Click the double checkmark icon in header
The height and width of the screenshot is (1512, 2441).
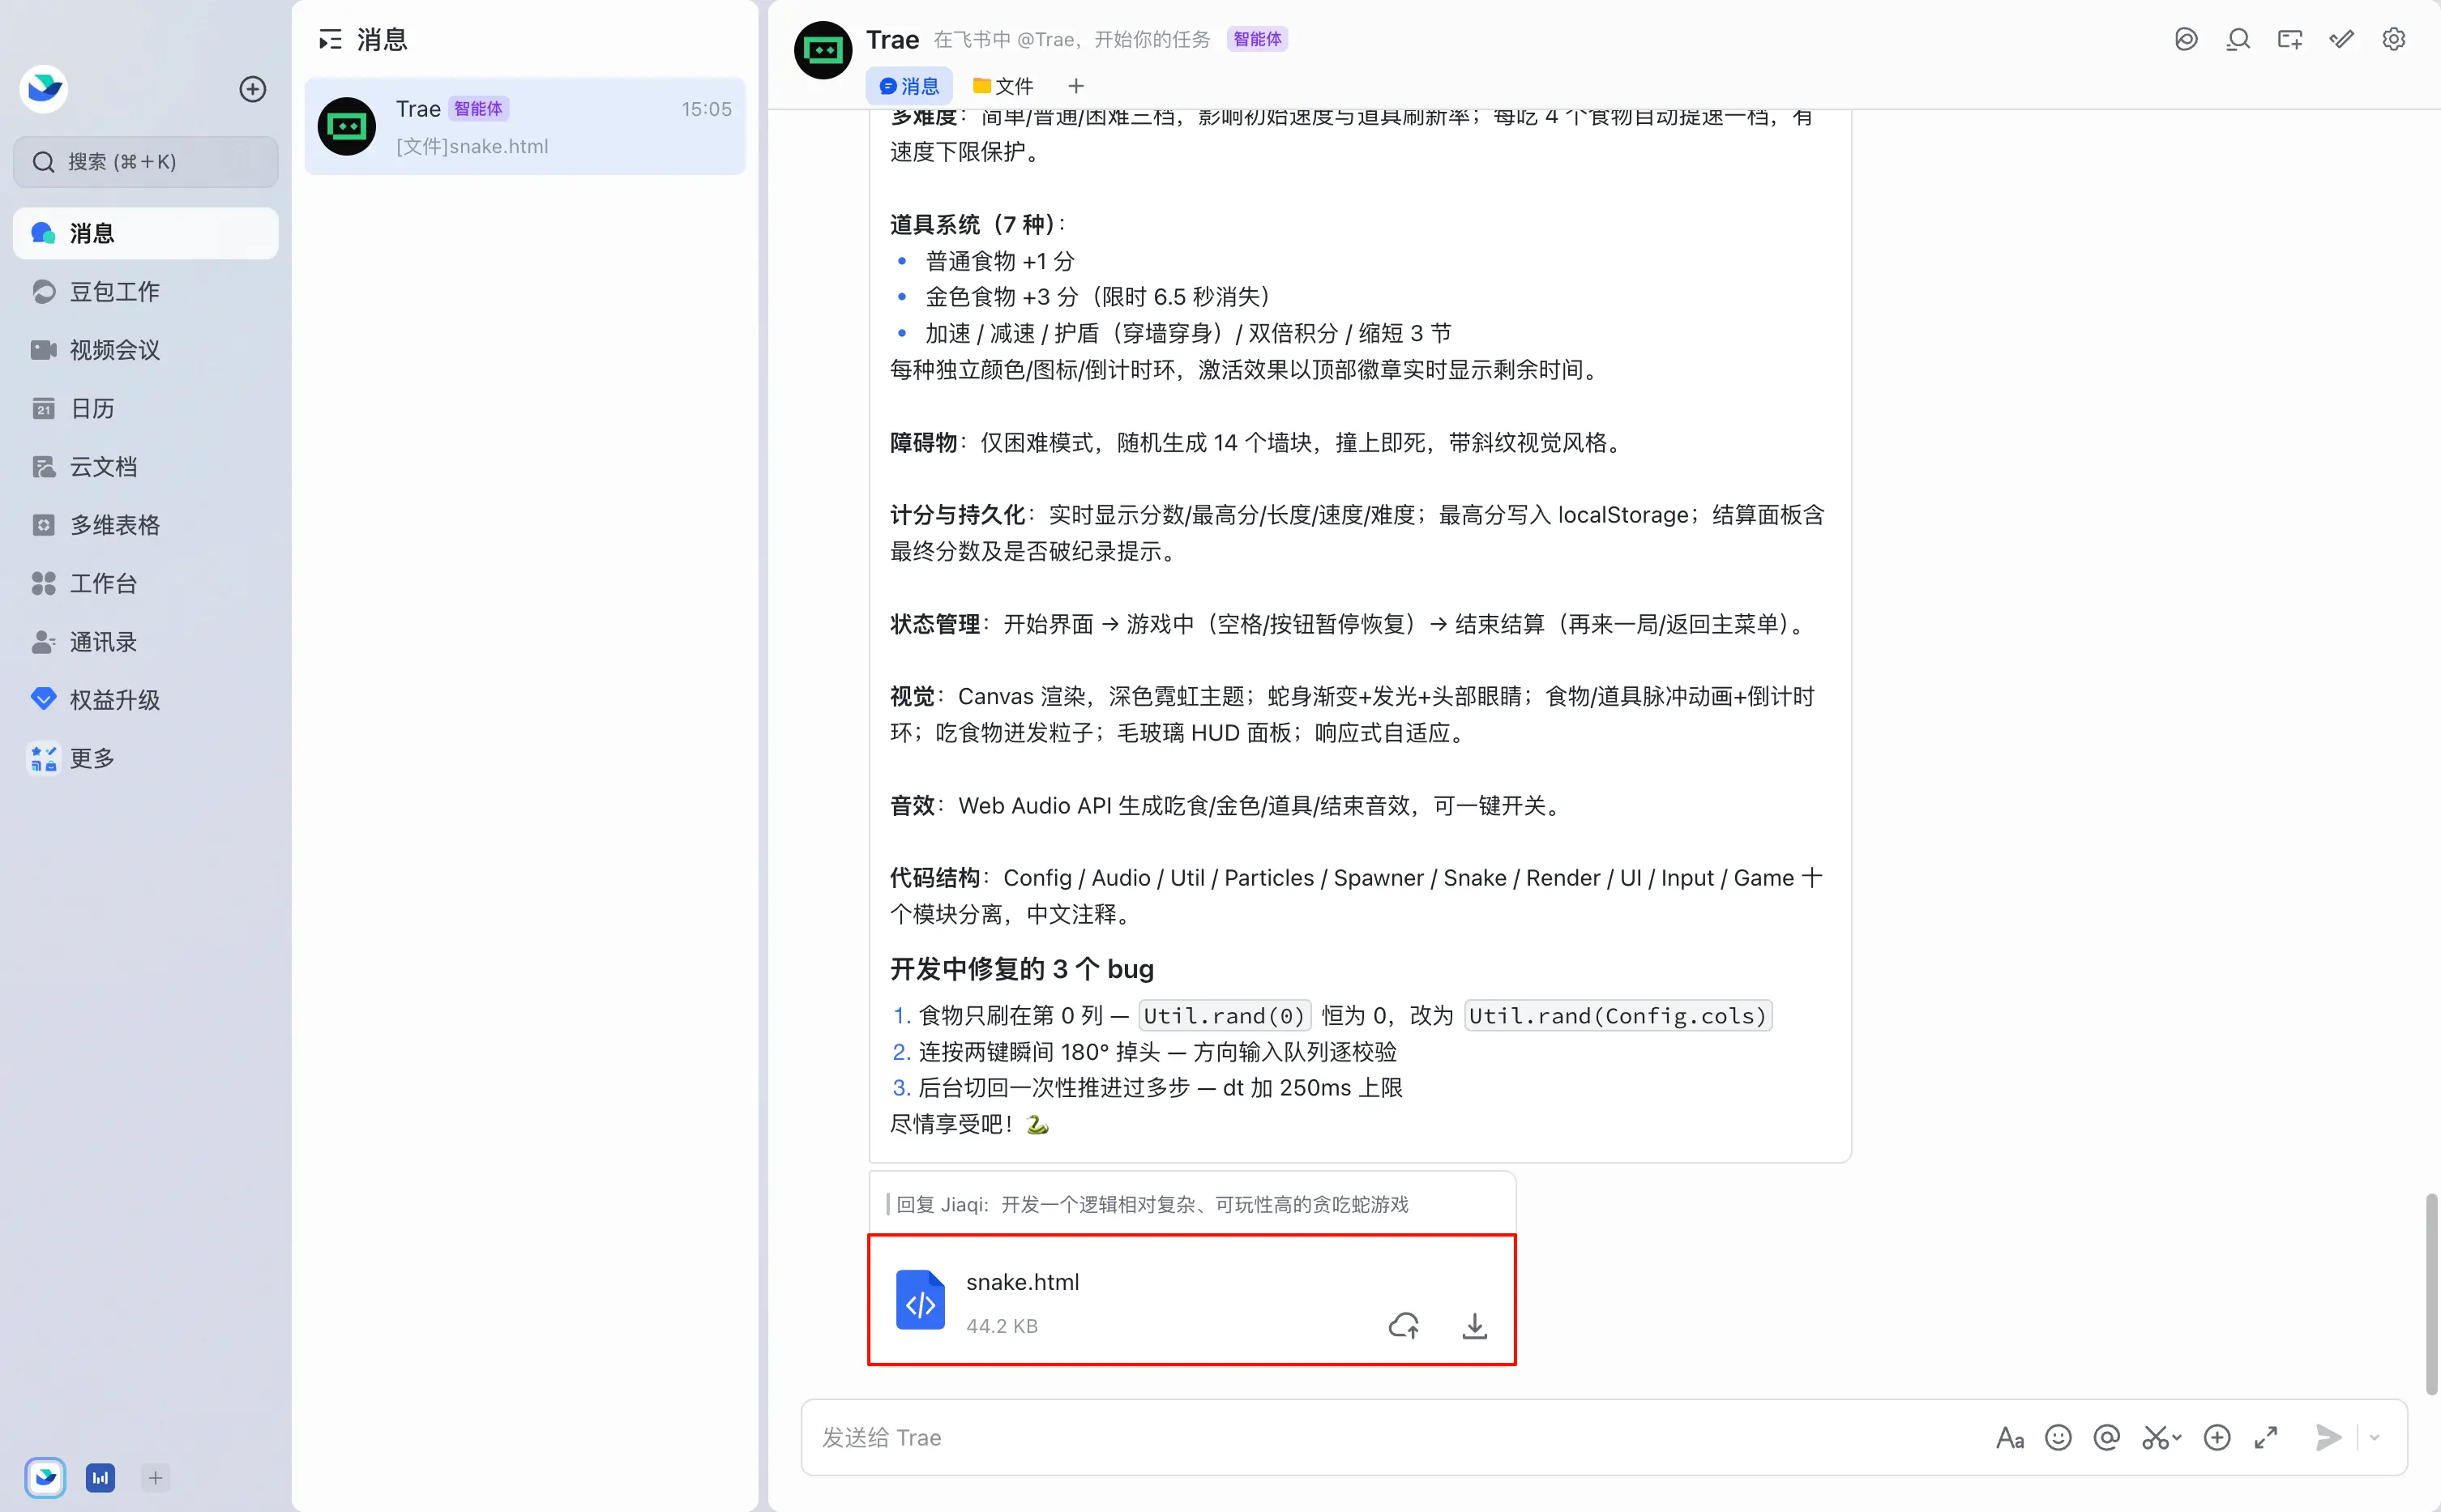point(2342,39)
